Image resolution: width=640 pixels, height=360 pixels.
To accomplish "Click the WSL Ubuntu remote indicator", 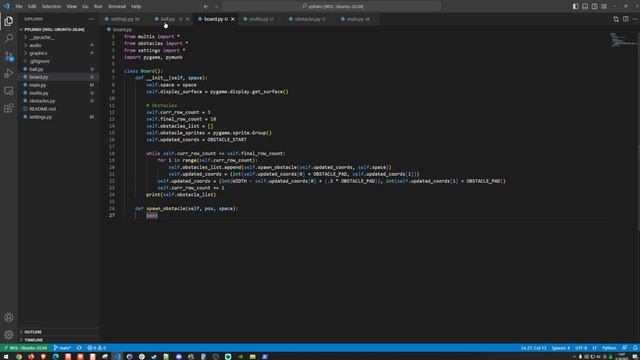I will tap(25, 348).
